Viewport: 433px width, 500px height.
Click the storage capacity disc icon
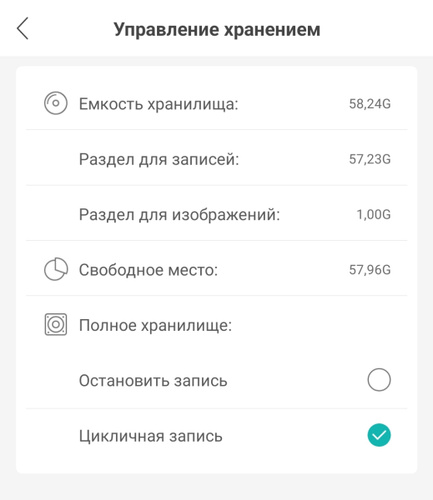56,103
